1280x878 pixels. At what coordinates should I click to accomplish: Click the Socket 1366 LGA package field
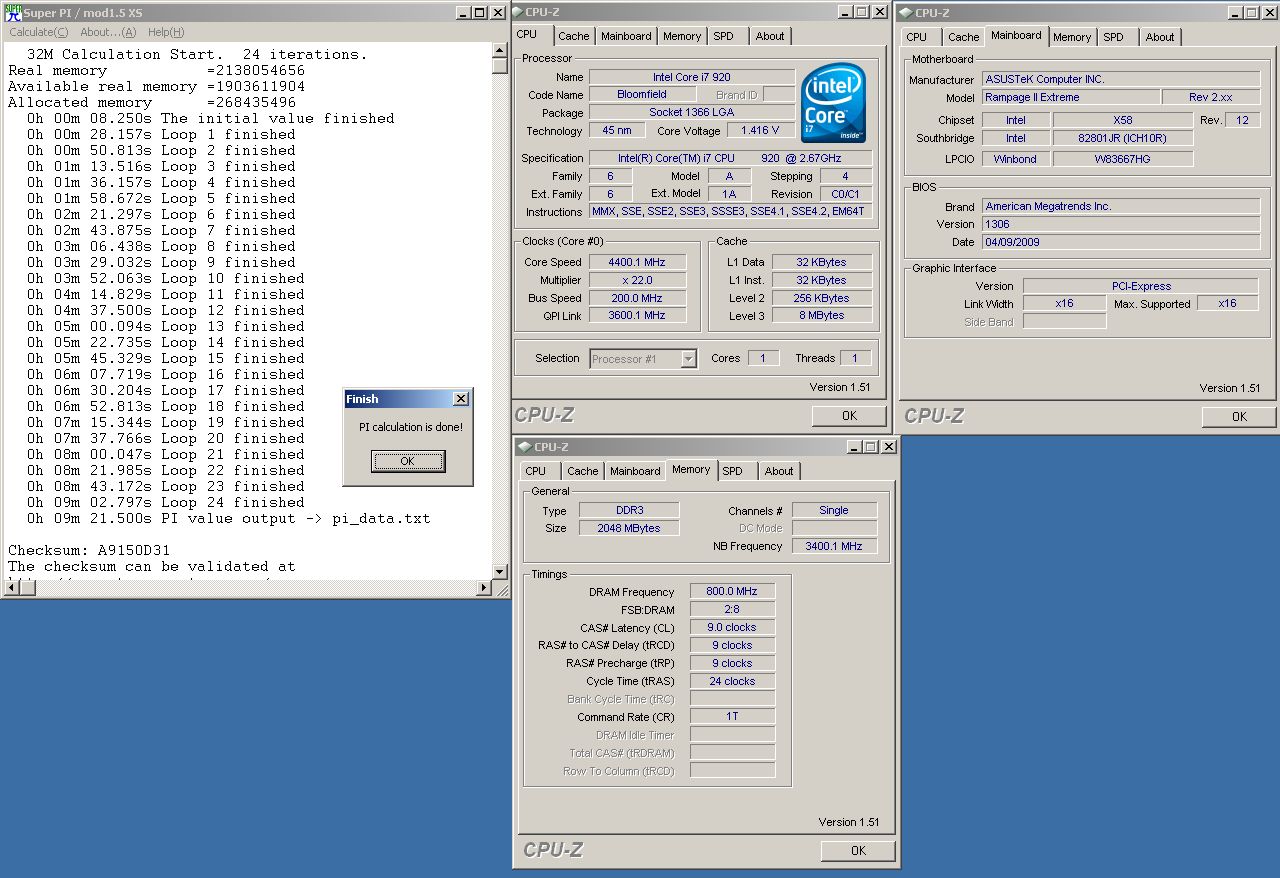(x=692, y=113)
